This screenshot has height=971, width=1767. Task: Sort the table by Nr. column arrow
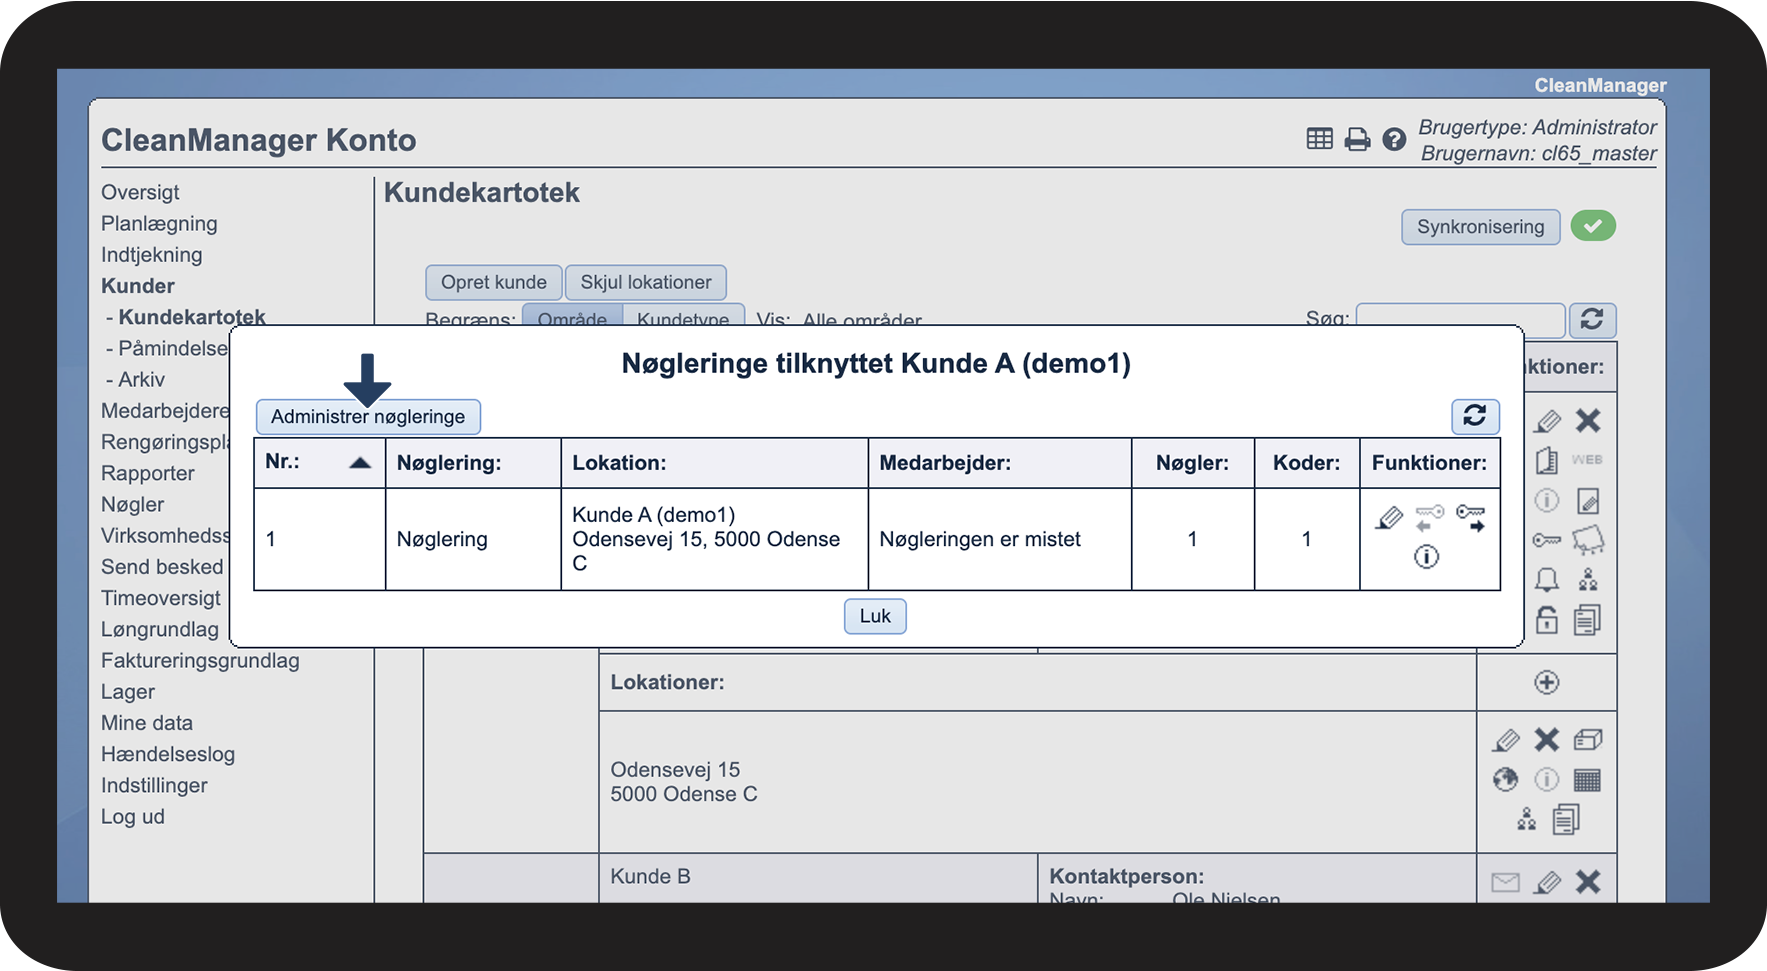pos(360,462)
